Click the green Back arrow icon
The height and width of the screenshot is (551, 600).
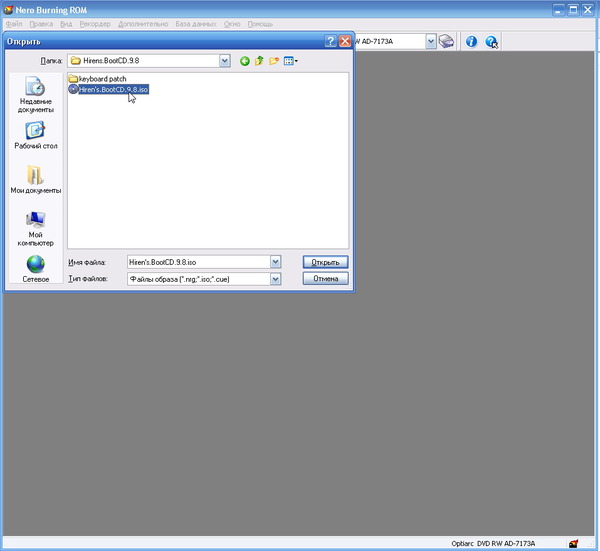pyautogui.click(x=245, y=61)
